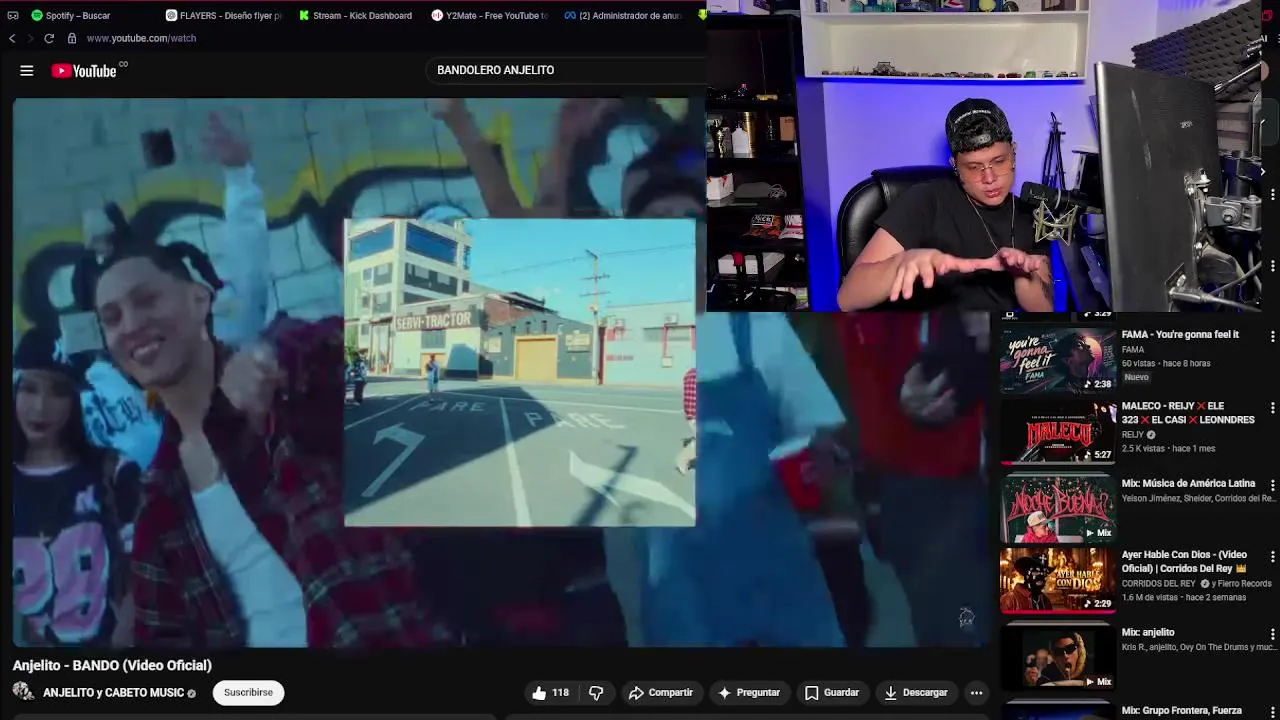Viewport: 1280px width, 720px height.
Task: Open the Mix: anjelito thumbnail
Action: click(1058, 656)
